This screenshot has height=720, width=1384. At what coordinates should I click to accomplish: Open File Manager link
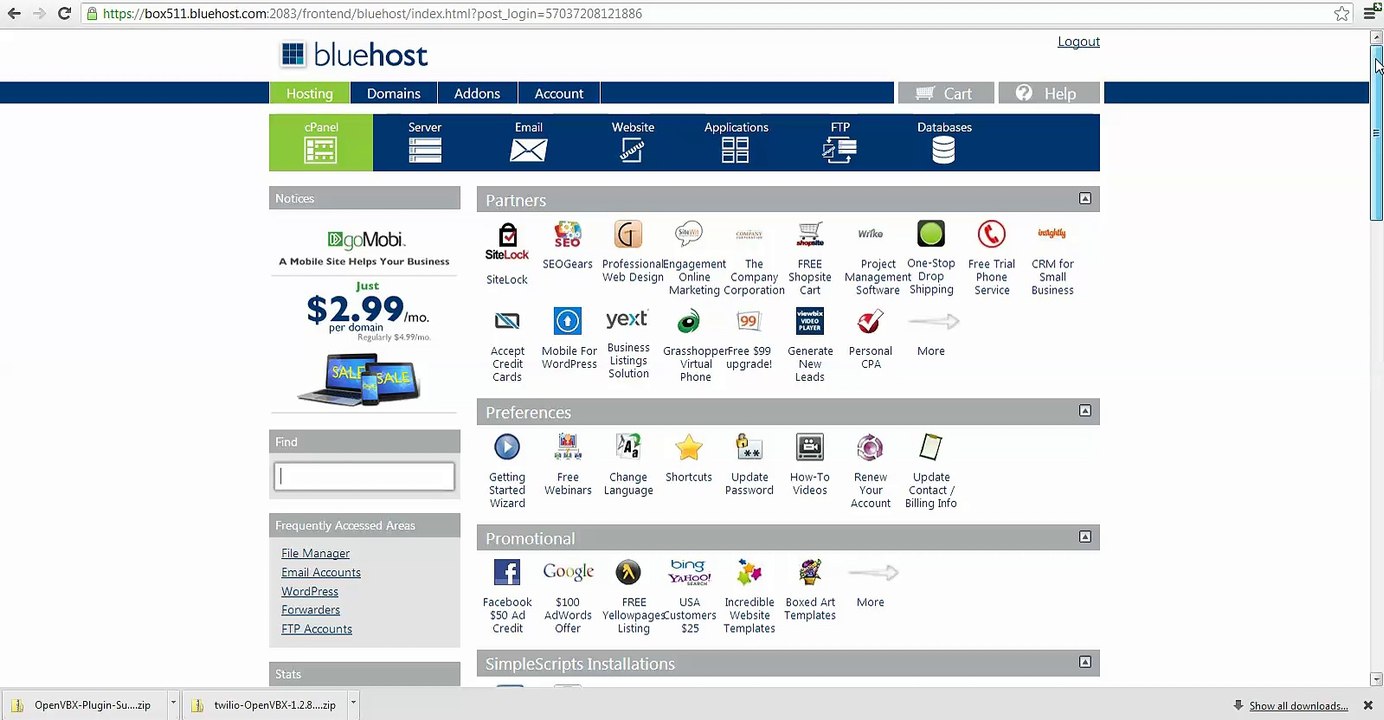[315, 553]
